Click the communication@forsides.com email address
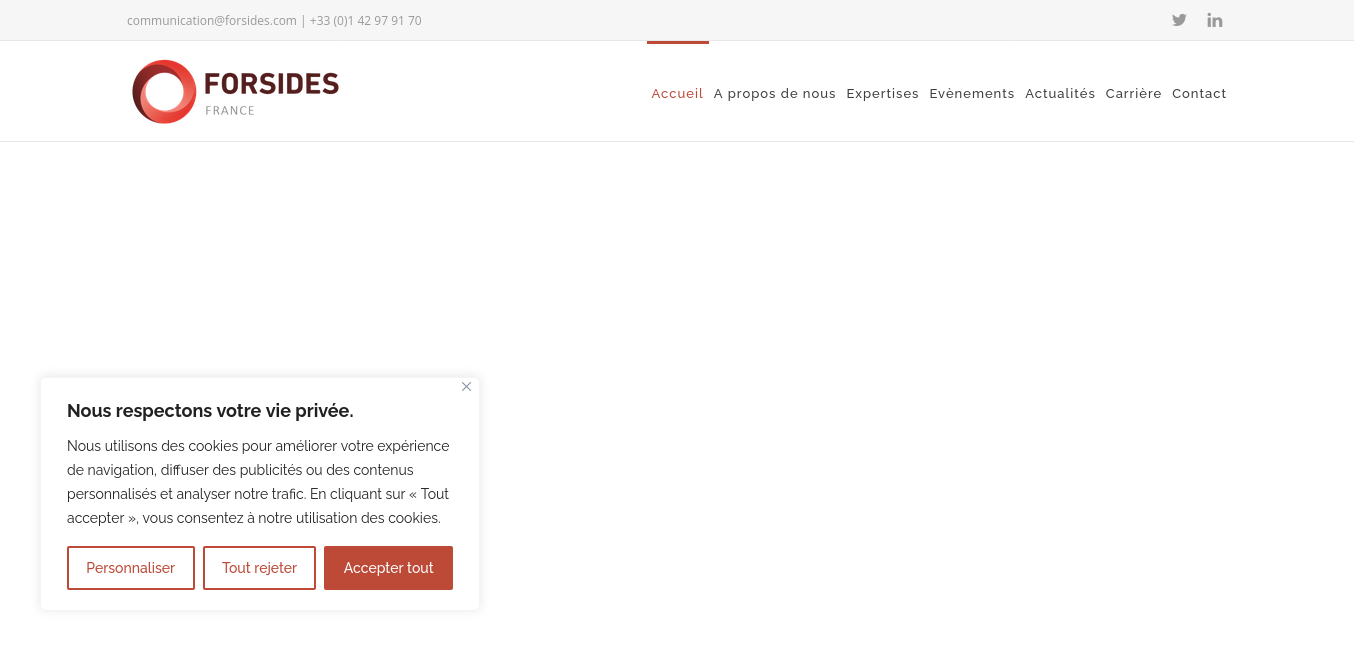Screen dimensions: 1366x651 212,21
